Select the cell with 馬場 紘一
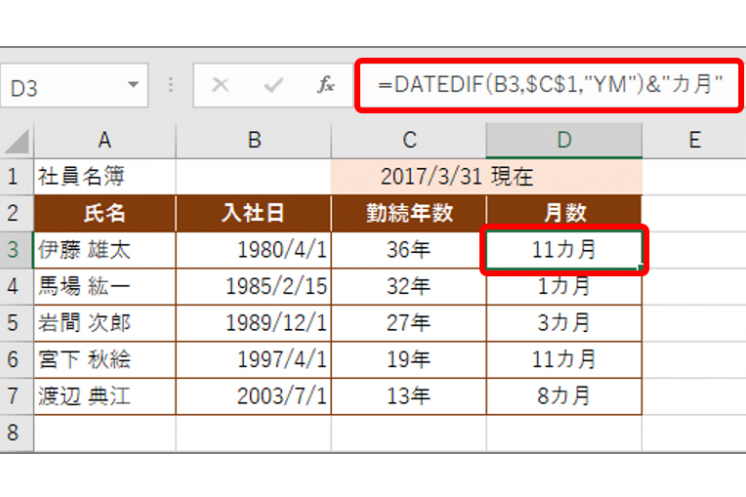Image resolution: width=746 pixels, height=497 pixels. point(105,287)
